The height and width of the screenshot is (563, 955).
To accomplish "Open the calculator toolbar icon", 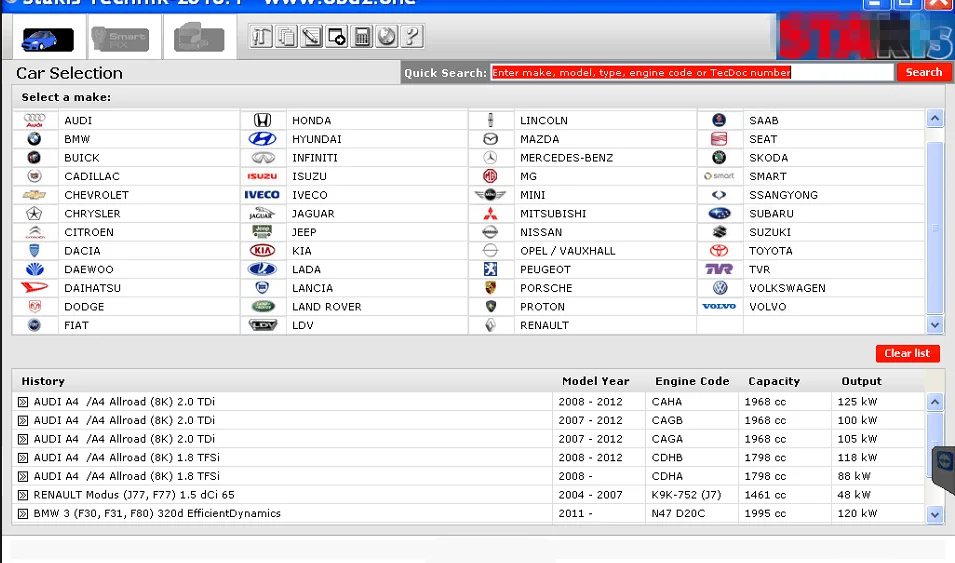I will (362, 37).
